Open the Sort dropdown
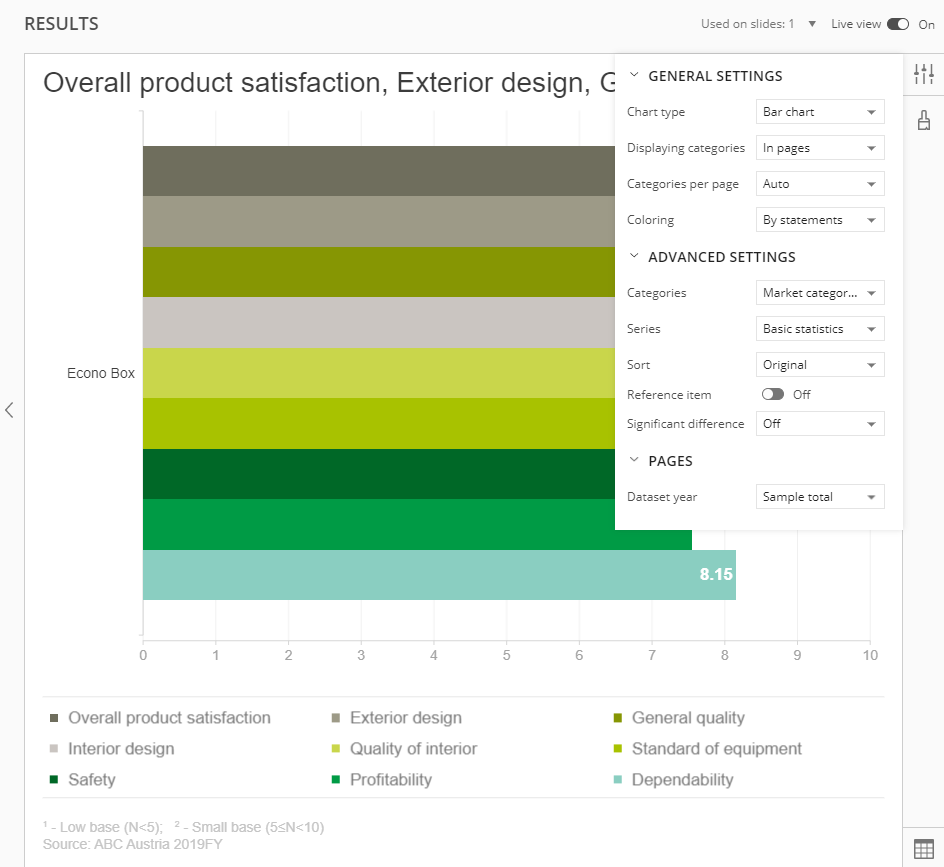 point(820,365)
